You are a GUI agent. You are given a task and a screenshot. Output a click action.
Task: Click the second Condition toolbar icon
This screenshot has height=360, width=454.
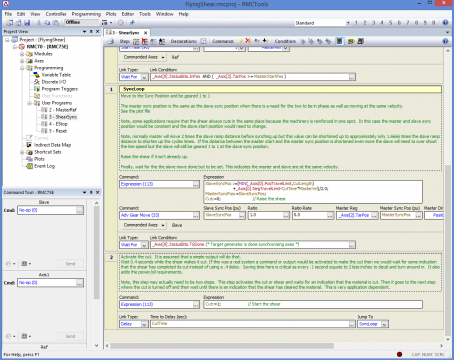click(311, 41)
